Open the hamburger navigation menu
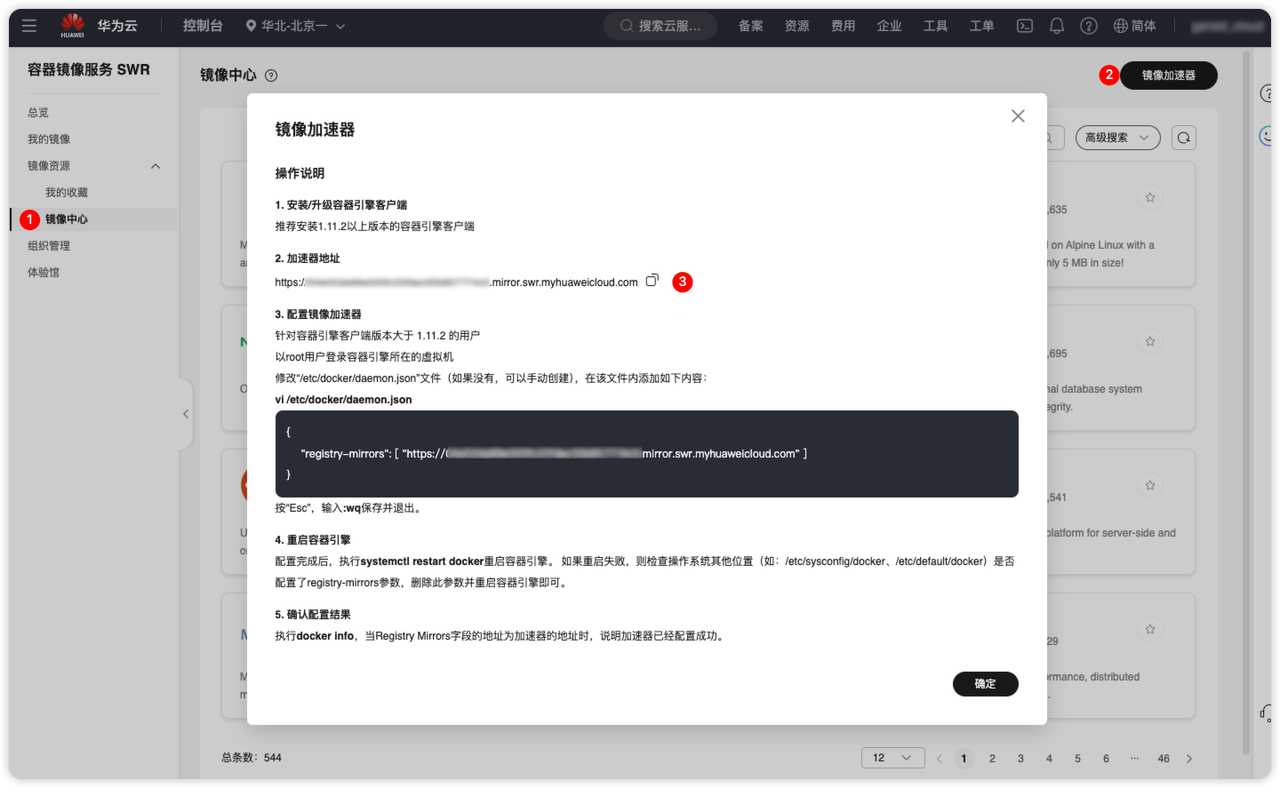Image resolution: width=1280 pixels, height=788 pixels. point(29,26)
